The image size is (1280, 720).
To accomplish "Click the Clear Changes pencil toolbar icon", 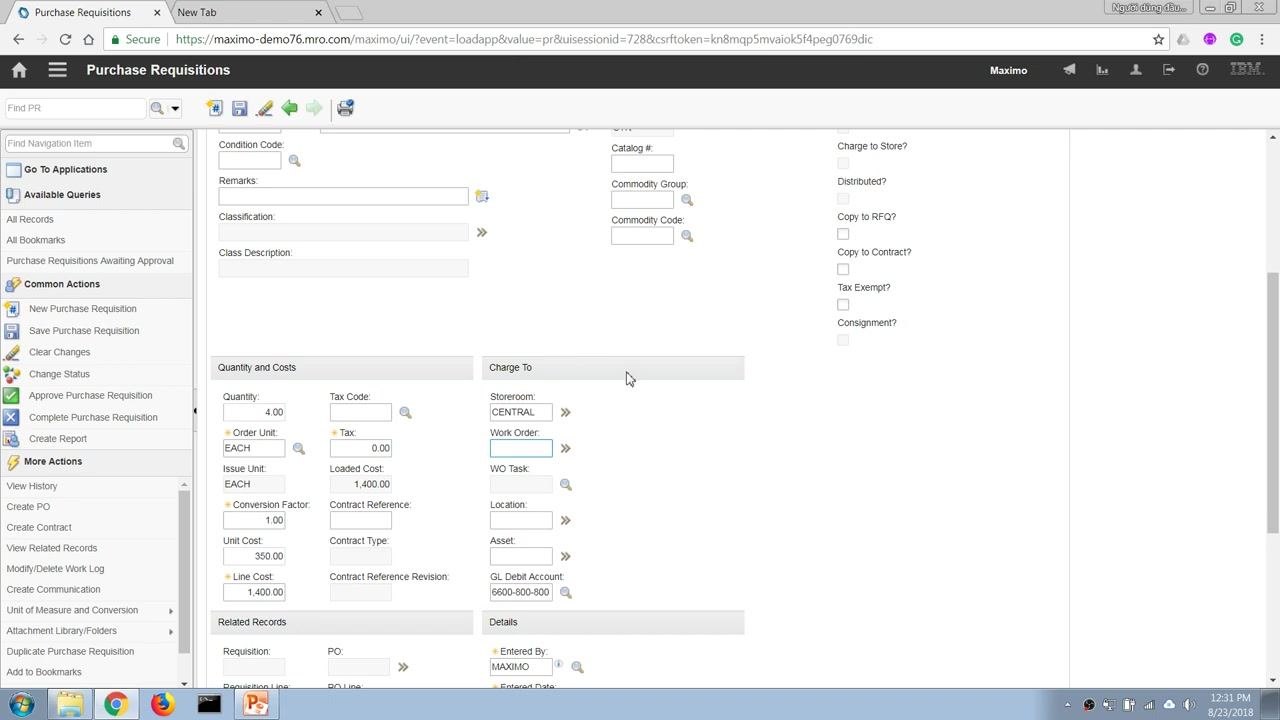I will pos(264,108).
